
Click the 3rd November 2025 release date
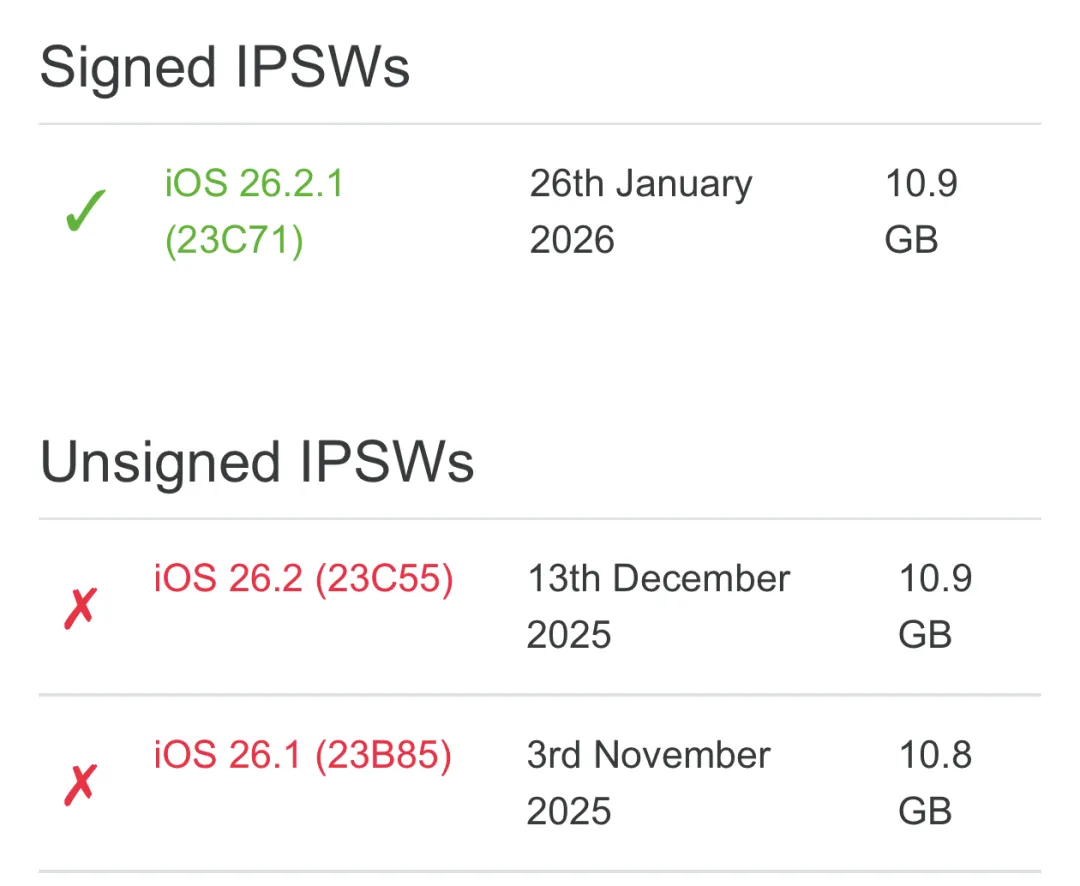648,783
